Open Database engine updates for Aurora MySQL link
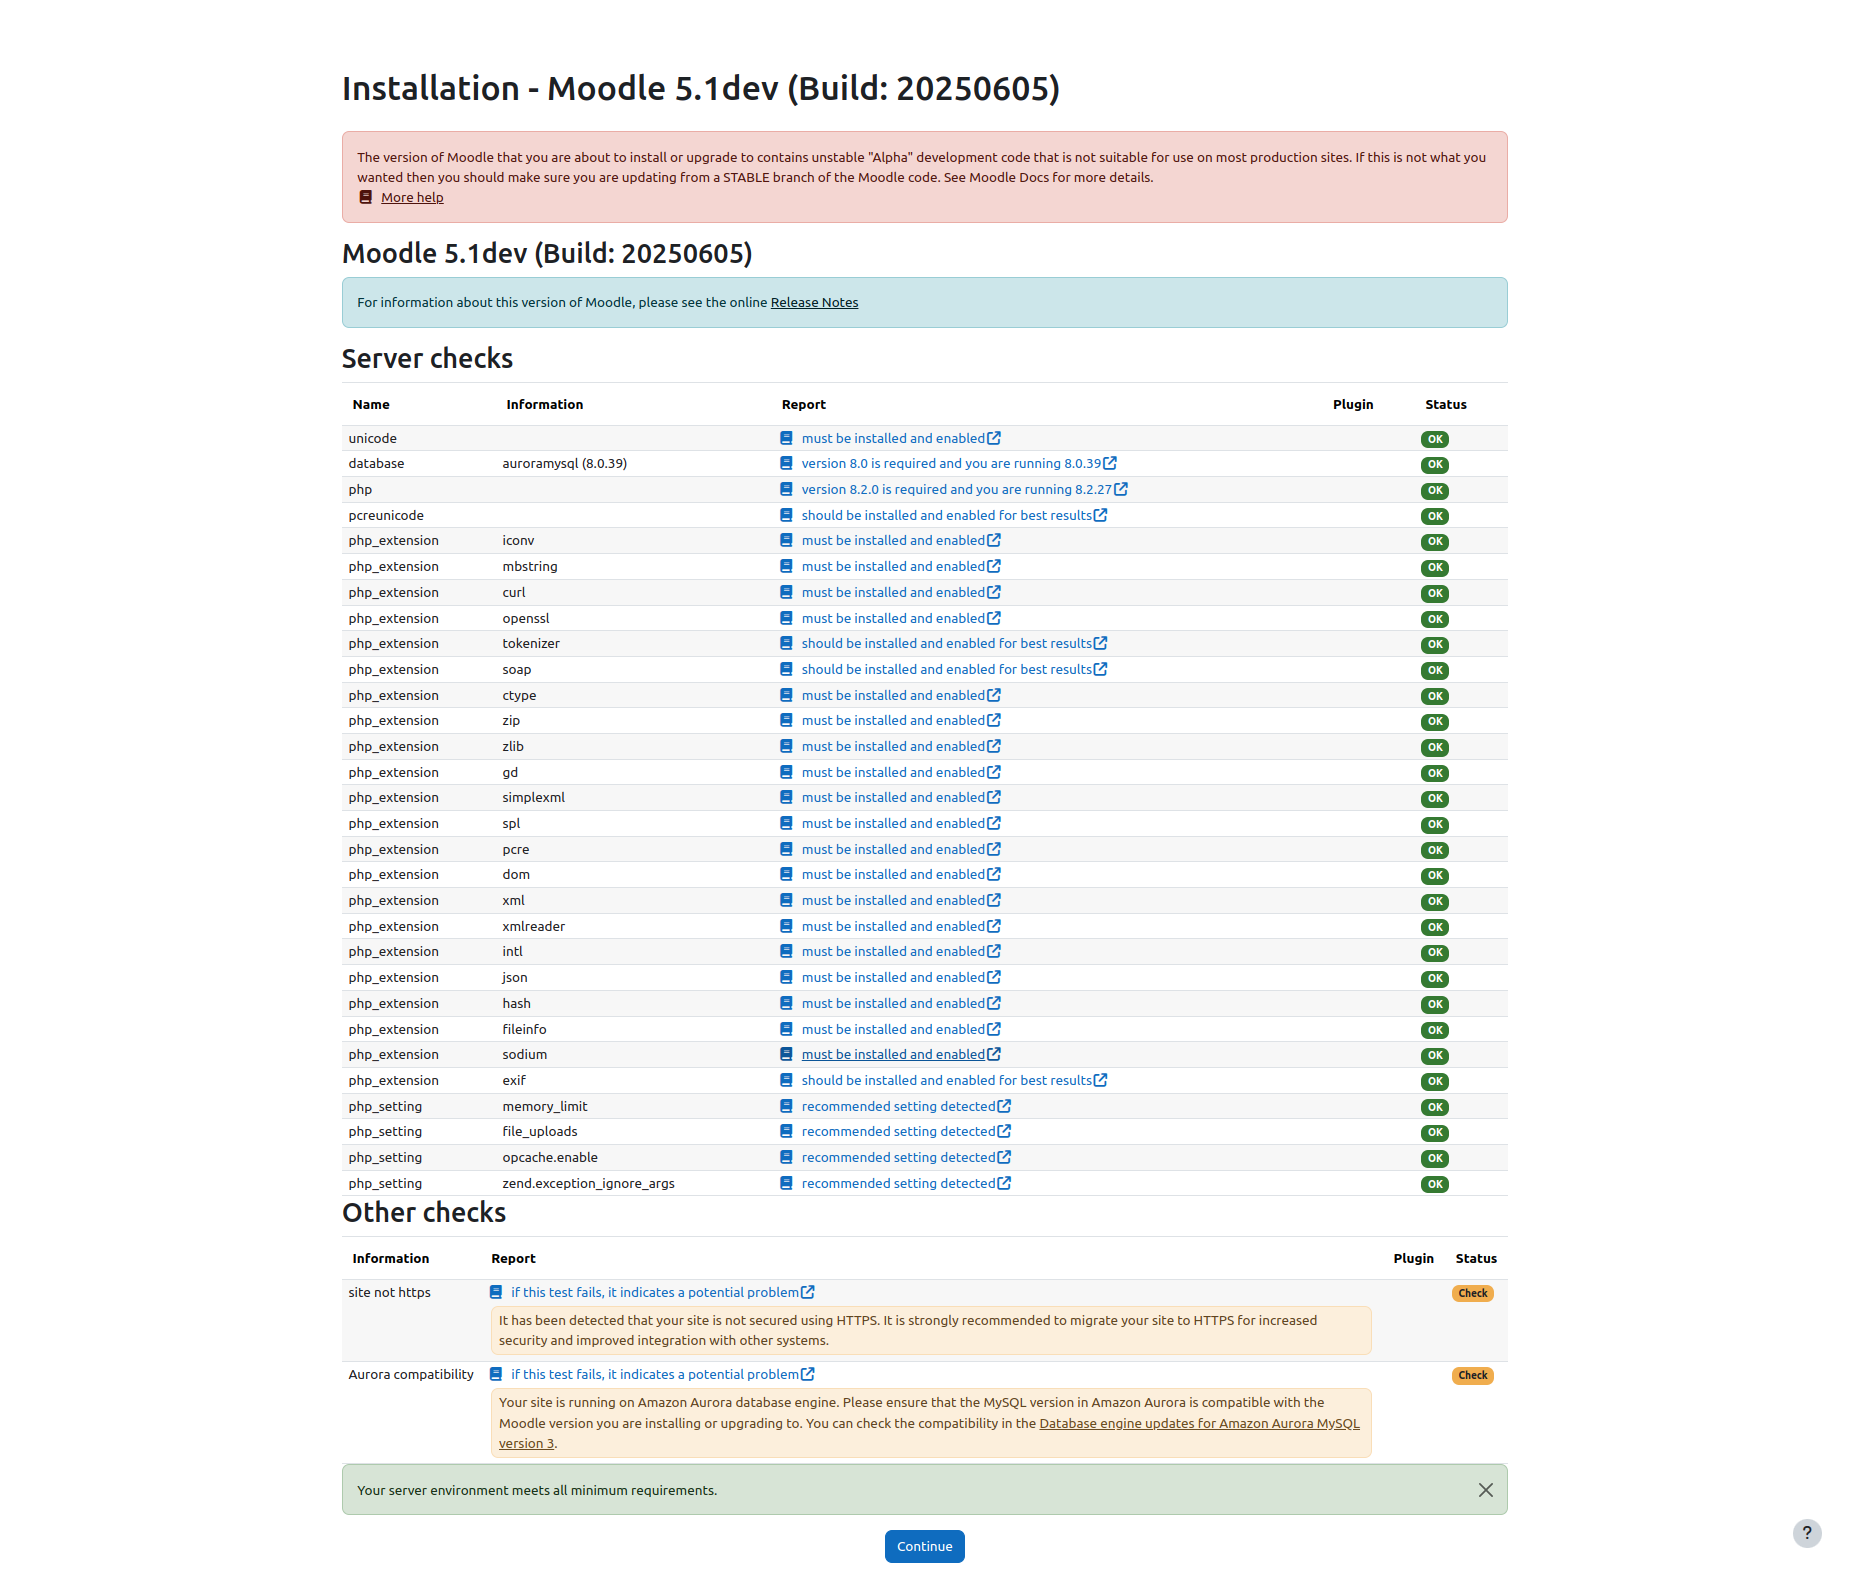Screen dimensions: 1850x1577 click(x=1199, y=1423)
